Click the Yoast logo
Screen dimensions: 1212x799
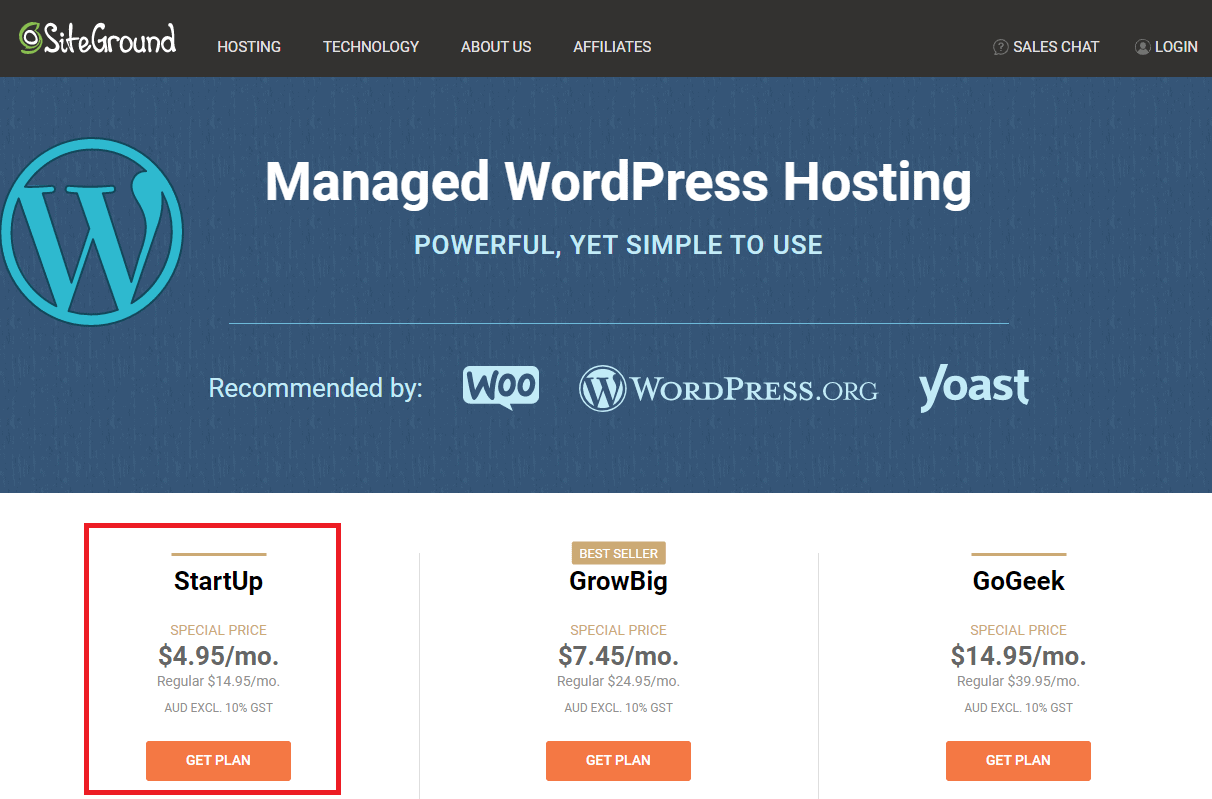point(974,388)
